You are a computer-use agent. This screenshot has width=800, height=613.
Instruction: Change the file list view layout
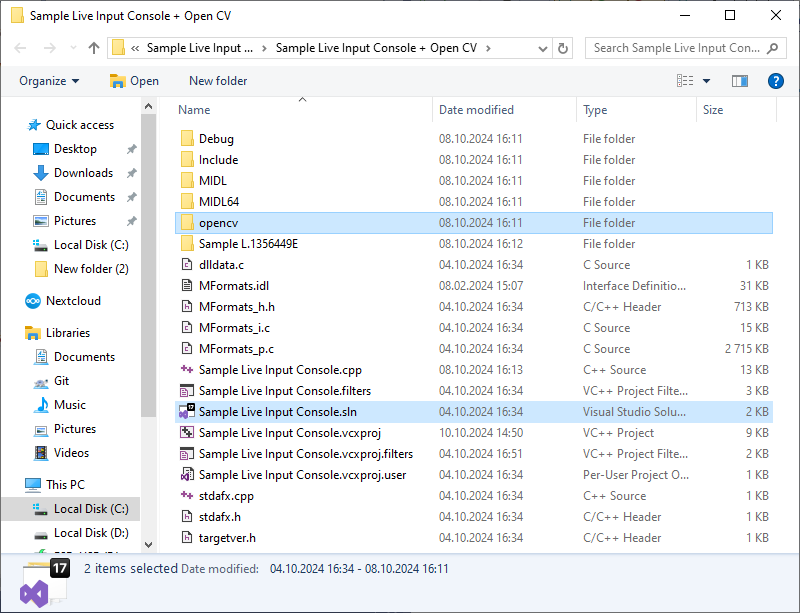tap(685, 81)
